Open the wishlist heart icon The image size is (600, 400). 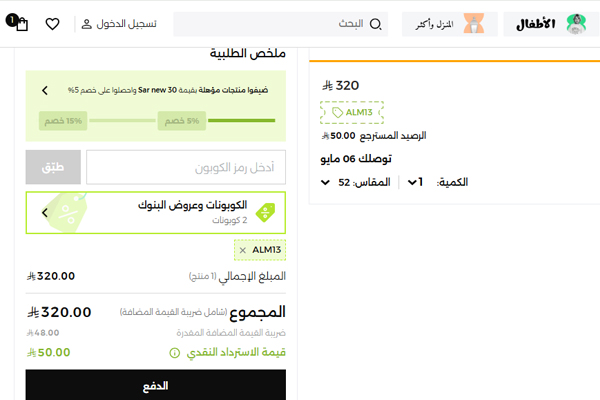[x=52, y=24]
